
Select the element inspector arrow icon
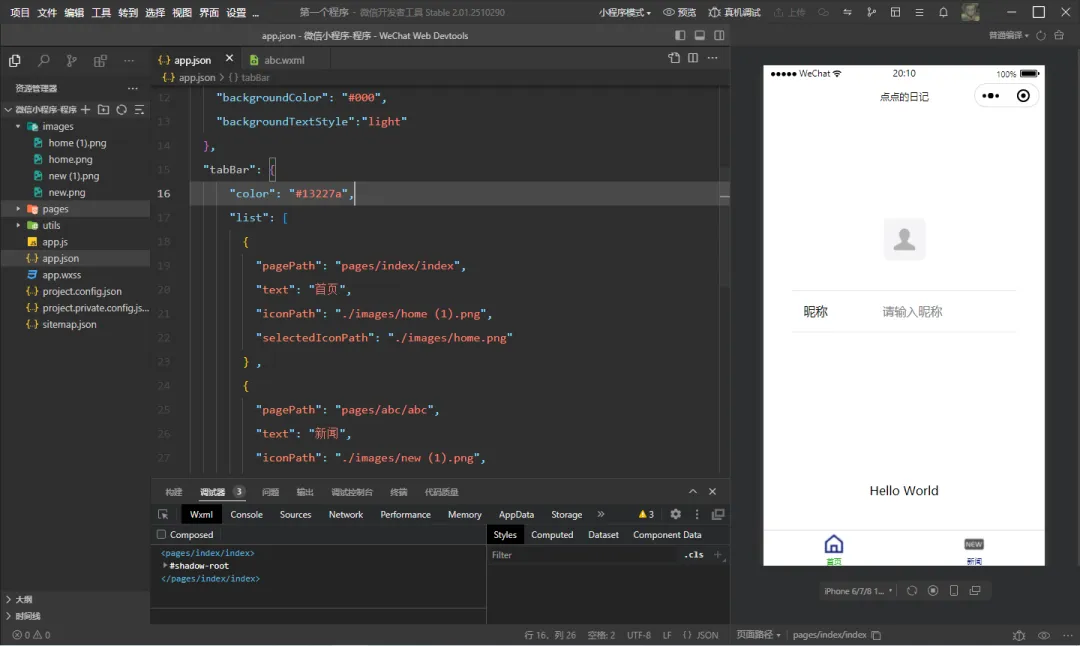pyautogui.click(x=163, y=514)
